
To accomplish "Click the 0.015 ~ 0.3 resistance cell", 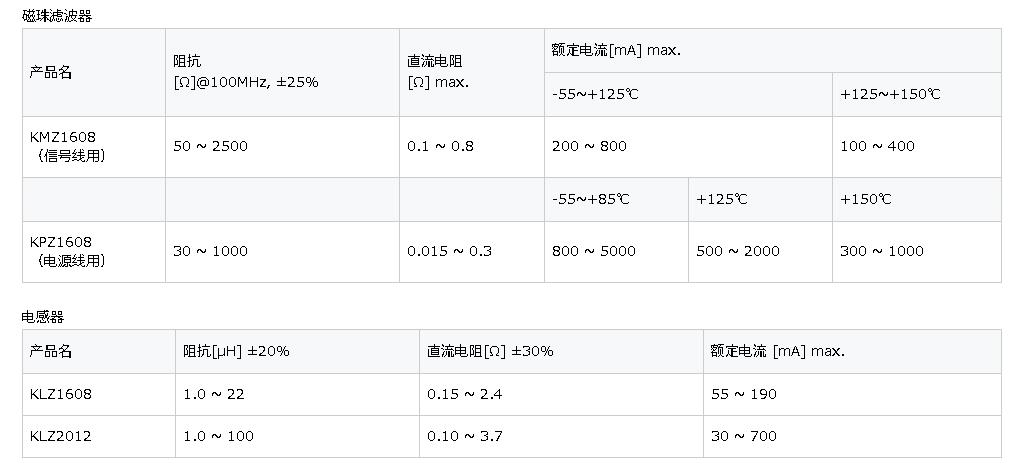I will coord(472,252).
